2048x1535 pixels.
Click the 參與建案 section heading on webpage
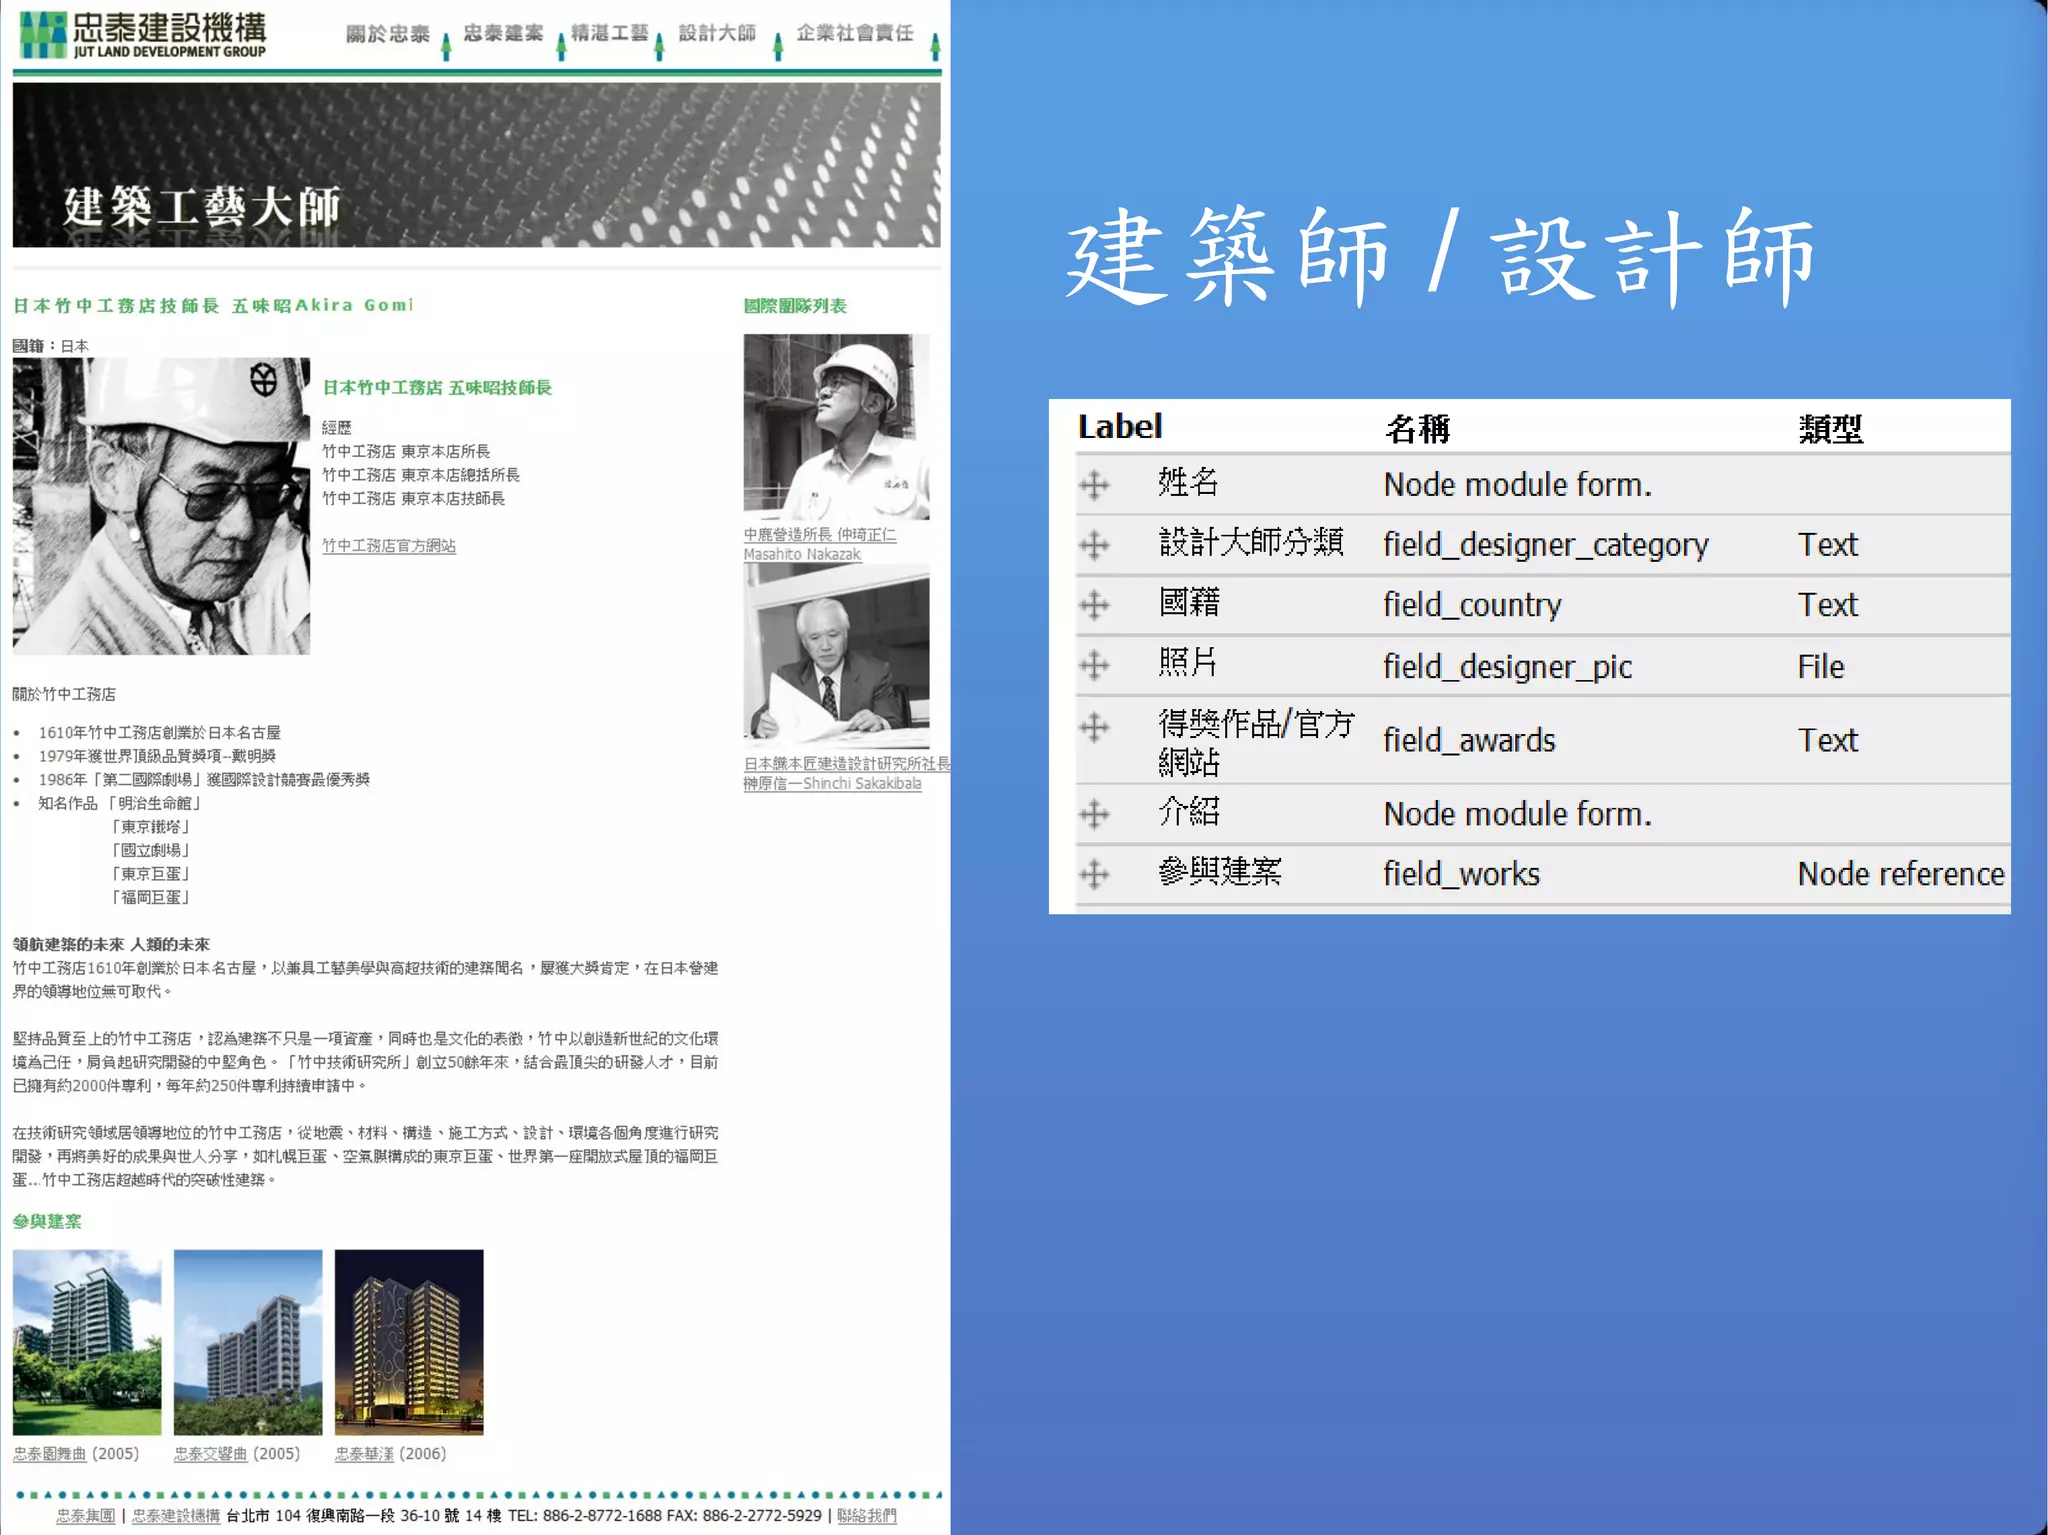pyautogui.click(x=47, y=1221)
